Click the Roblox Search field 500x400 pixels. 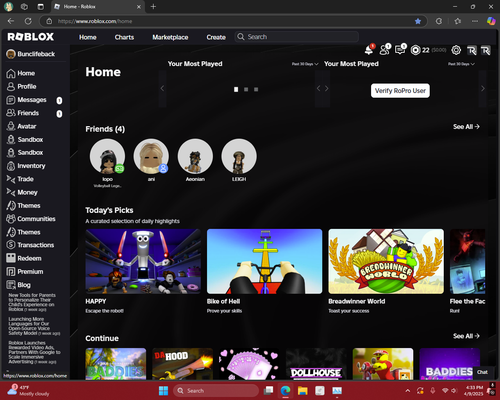point(297,37)
